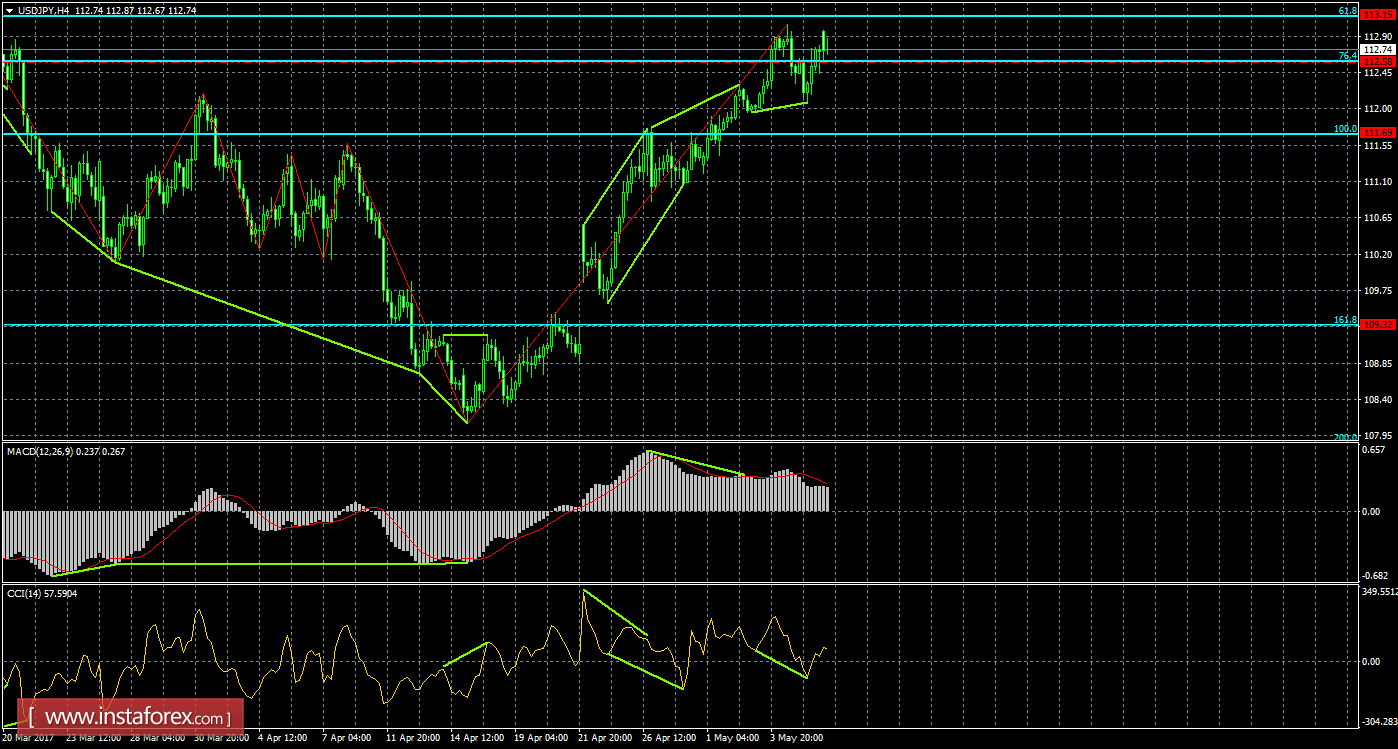Click the MACD 0.00 scale value
The height and width of the screenshot is (749, 1398).
coord(1374,512)
